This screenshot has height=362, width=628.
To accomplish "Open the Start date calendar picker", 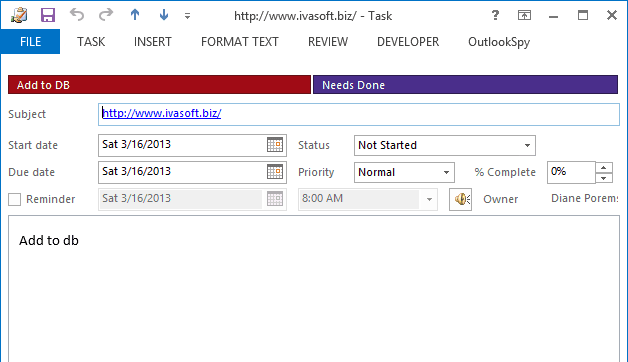I will click(275, 145).
